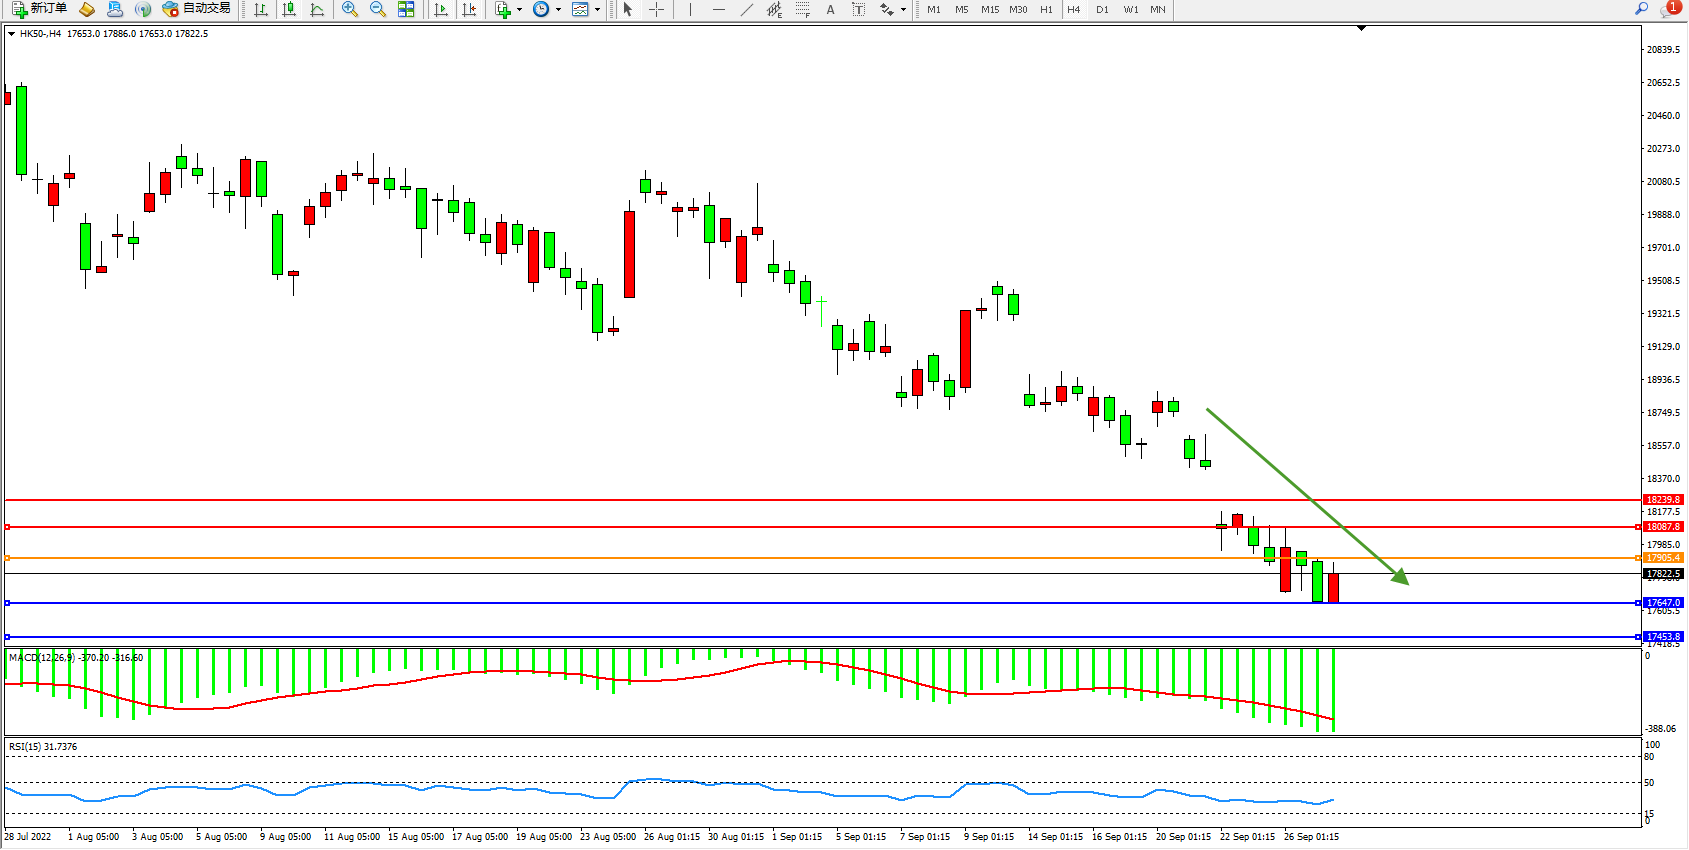Click the blue 17647.0 price level label
The image size is (1689, 850).
[x=1663, y=603]
